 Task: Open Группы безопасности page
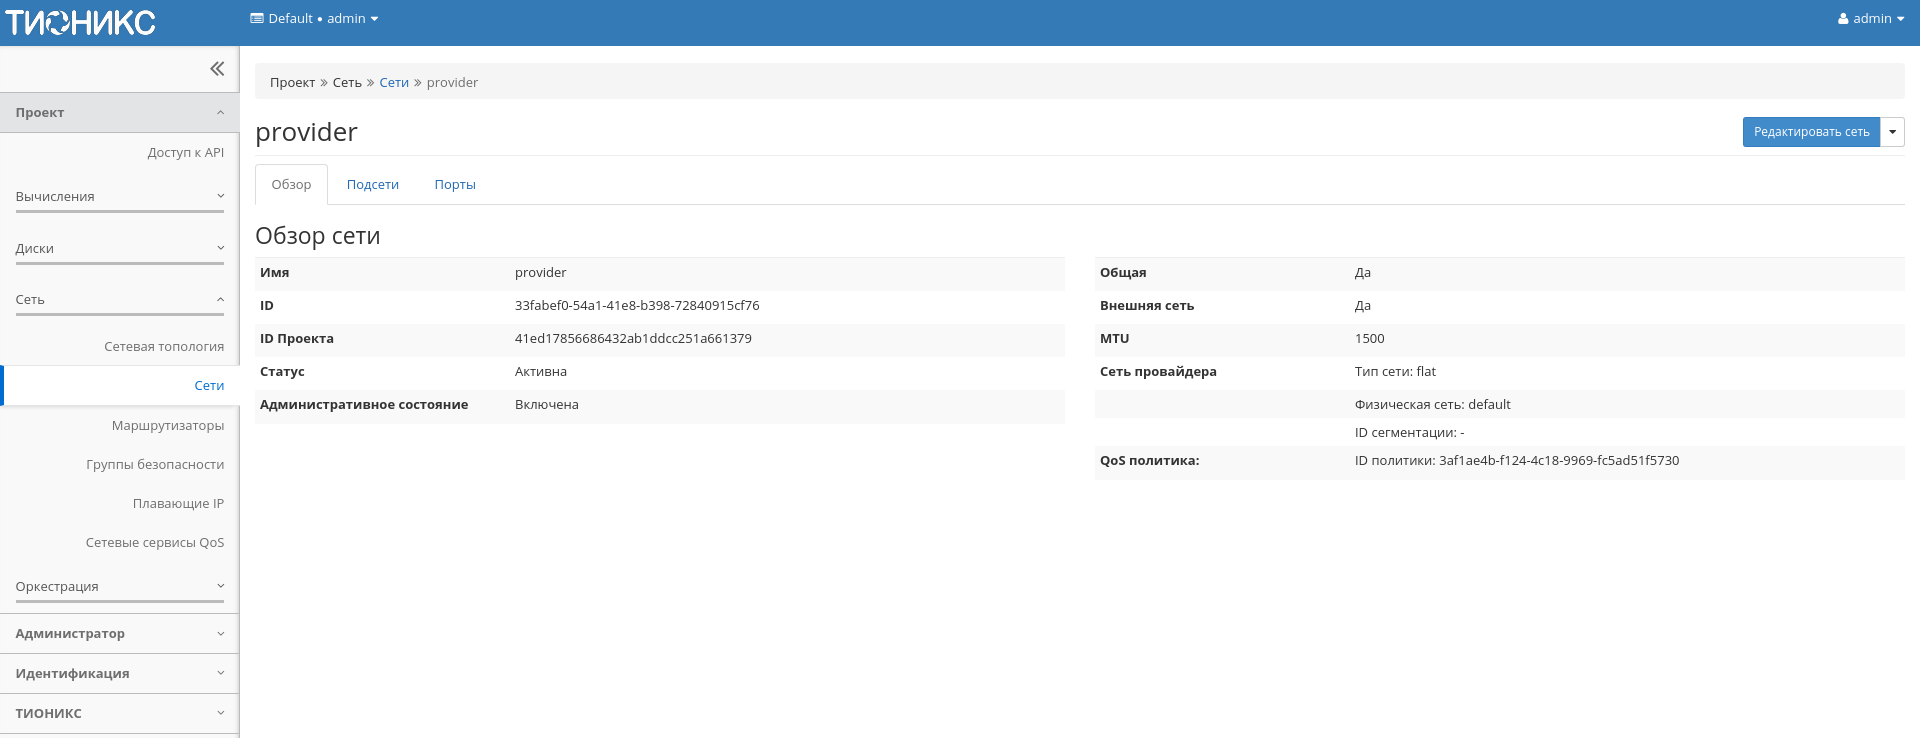pyautogui.click(x=155, y=465)
